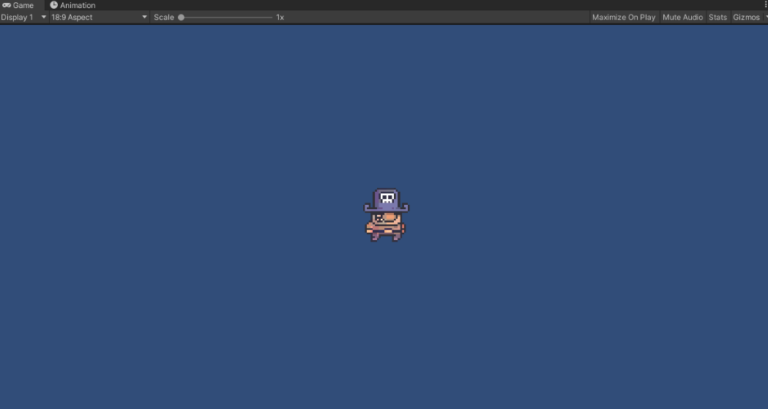Click the 1x scale value
The width and height of the screenshot is (768, 409).
tap(280, 17)
